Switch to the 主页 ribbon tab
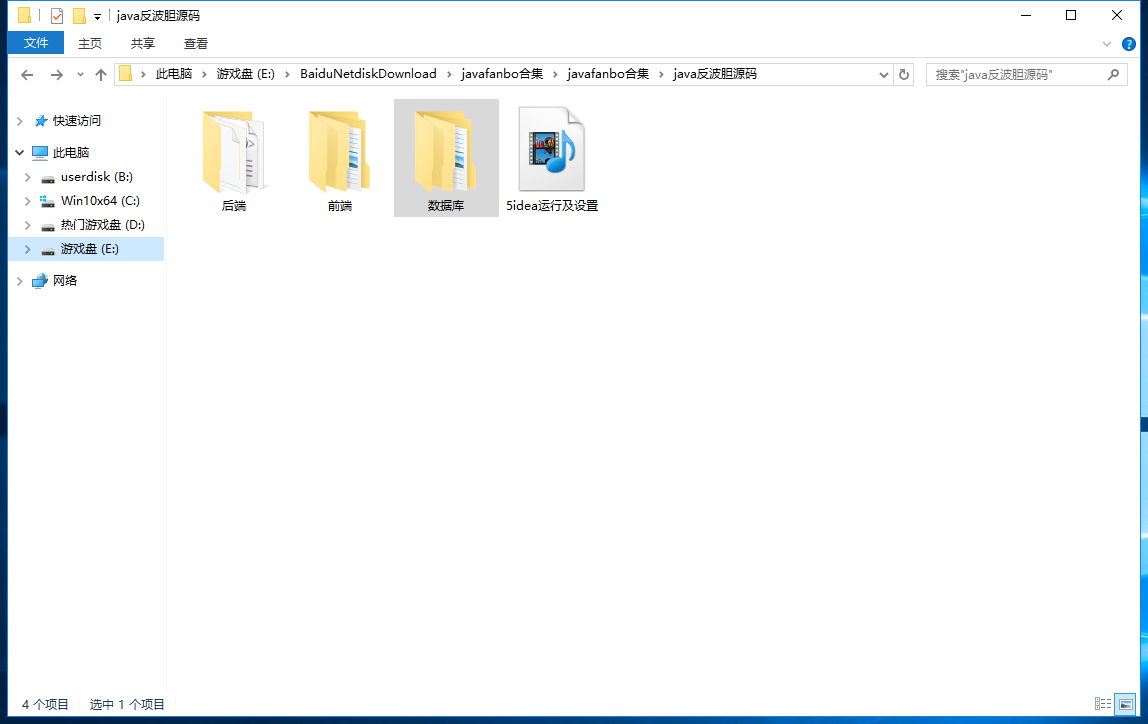This screenshot has width=1148, height=724. coord(90,44)
